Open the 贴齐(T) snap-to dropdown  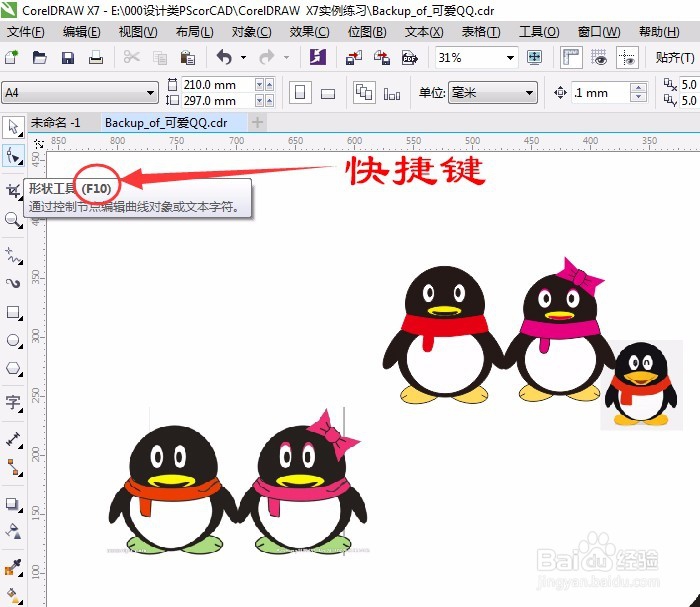(x=675, y=58)
